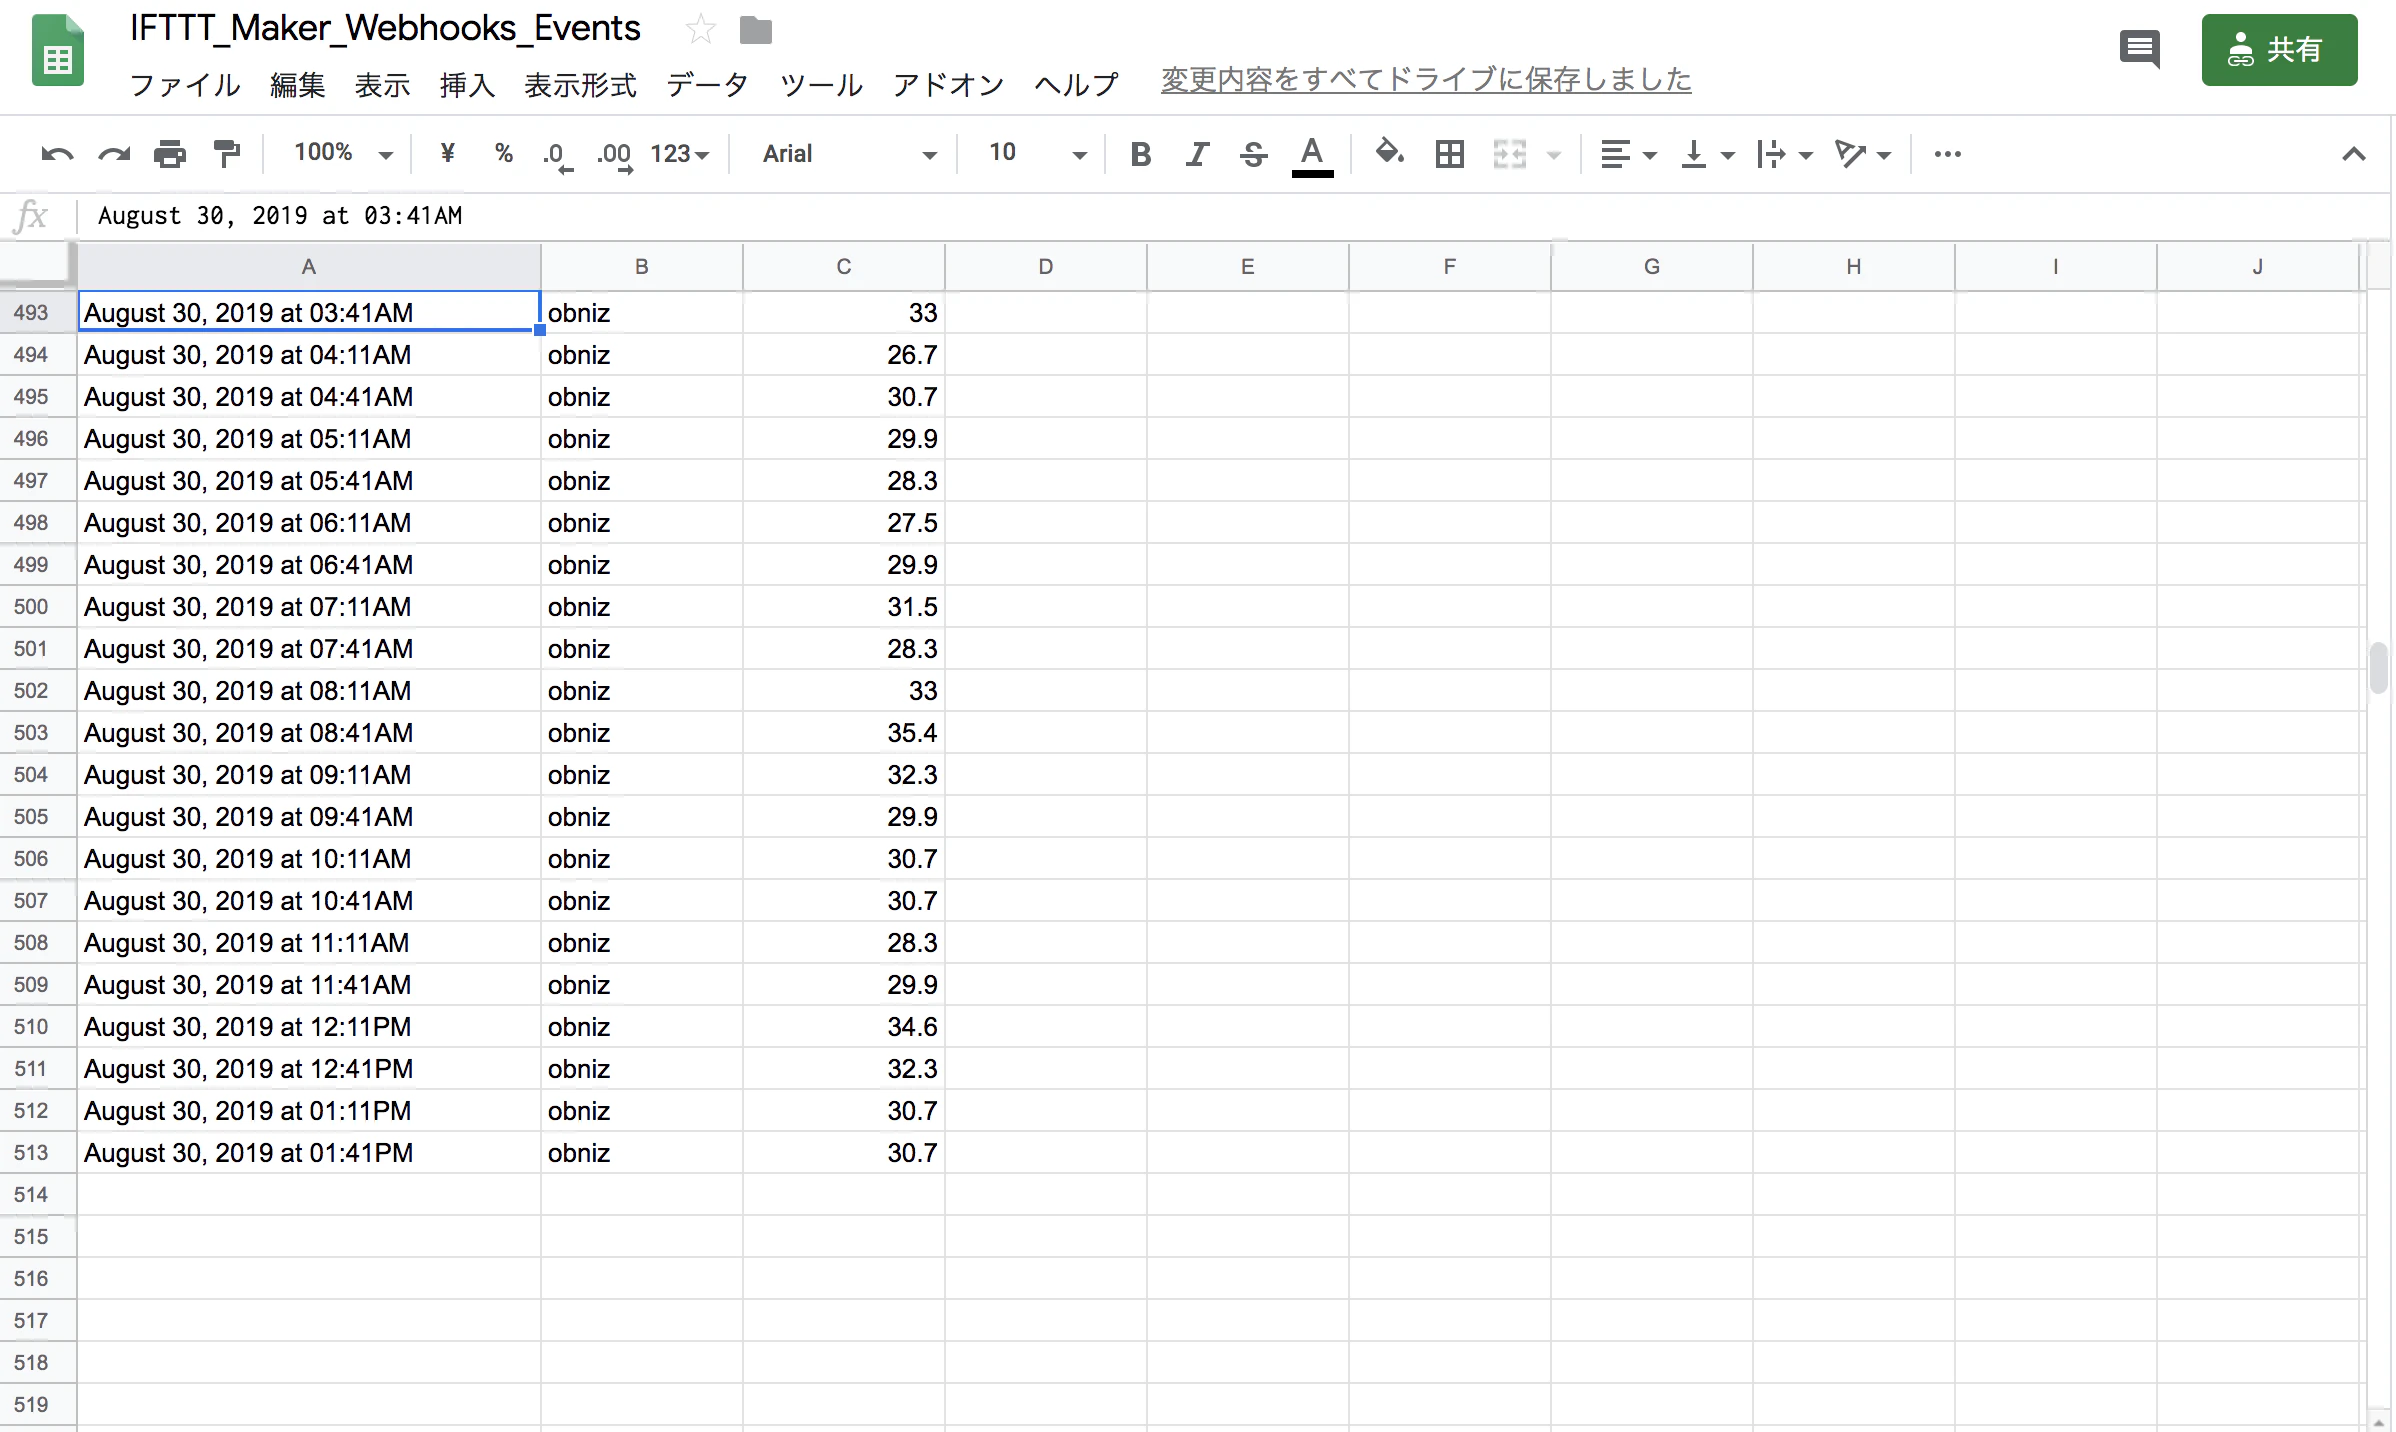Screen dimensions: 2396x1432
Task: Open the fill color bucket
Action: click(x=1389, y=153)
